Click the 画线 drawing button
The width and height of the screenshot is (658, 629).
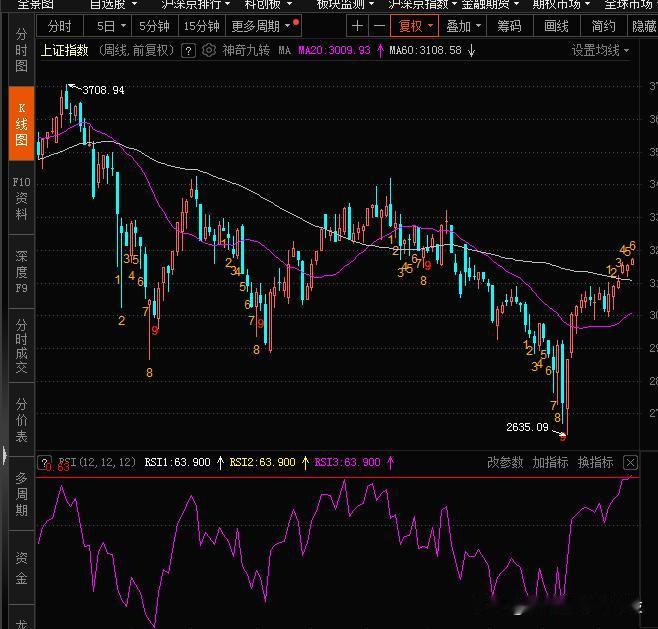point(556,26)
